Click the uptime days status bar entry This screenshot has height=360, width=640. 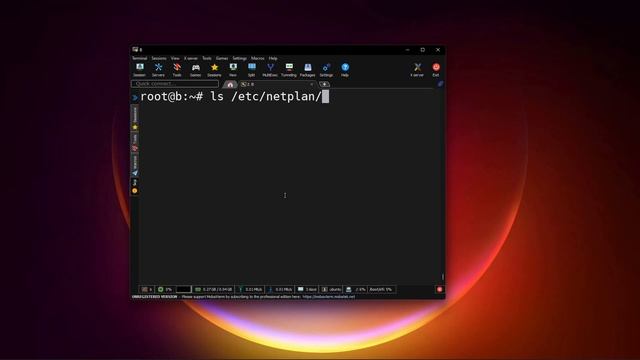(x=307, y=289)
